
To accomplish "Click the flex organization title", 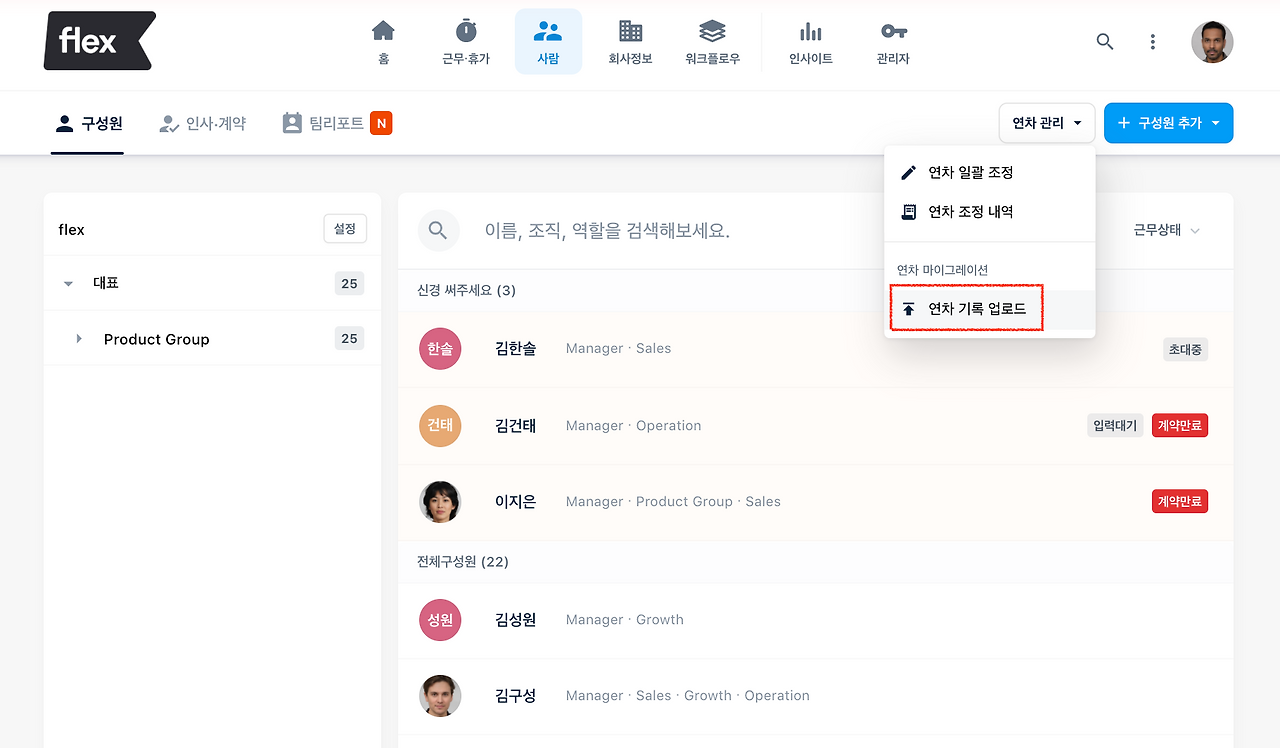I will 72,230.
